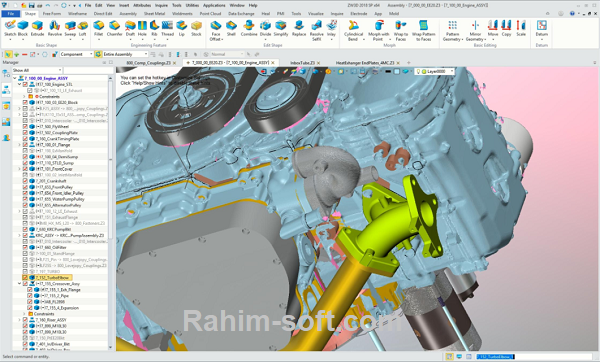The height and width of the screenshot is (362, 600).
Task: Open the Inquire menu in menu bar
Action: pos(161,5)
